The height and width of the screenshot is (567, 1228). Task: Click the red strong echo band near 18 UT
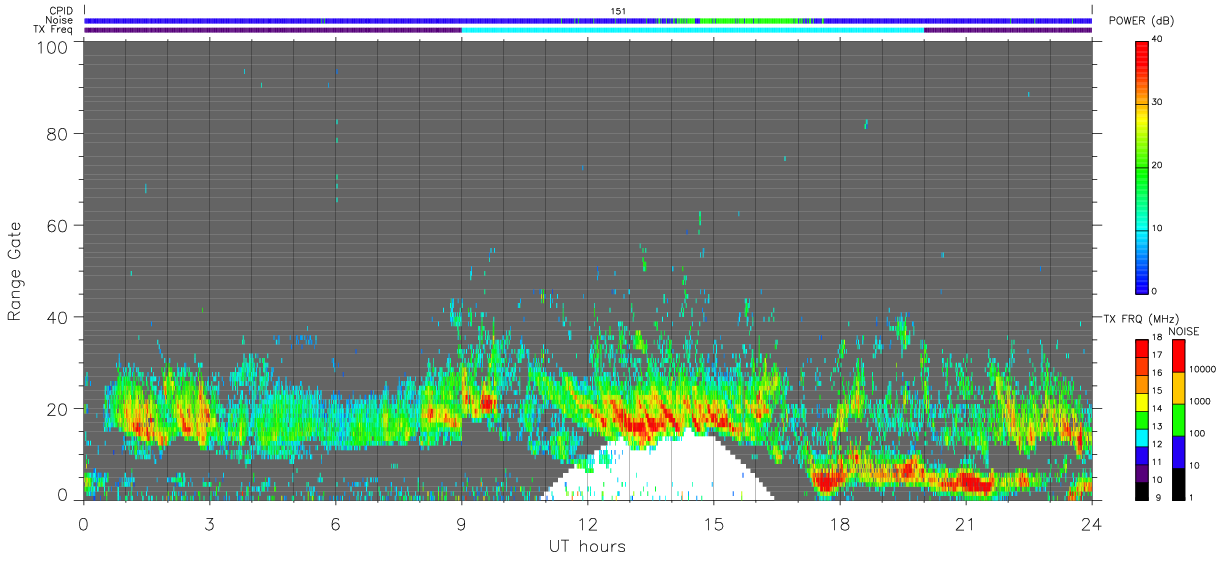click(828, 481)
